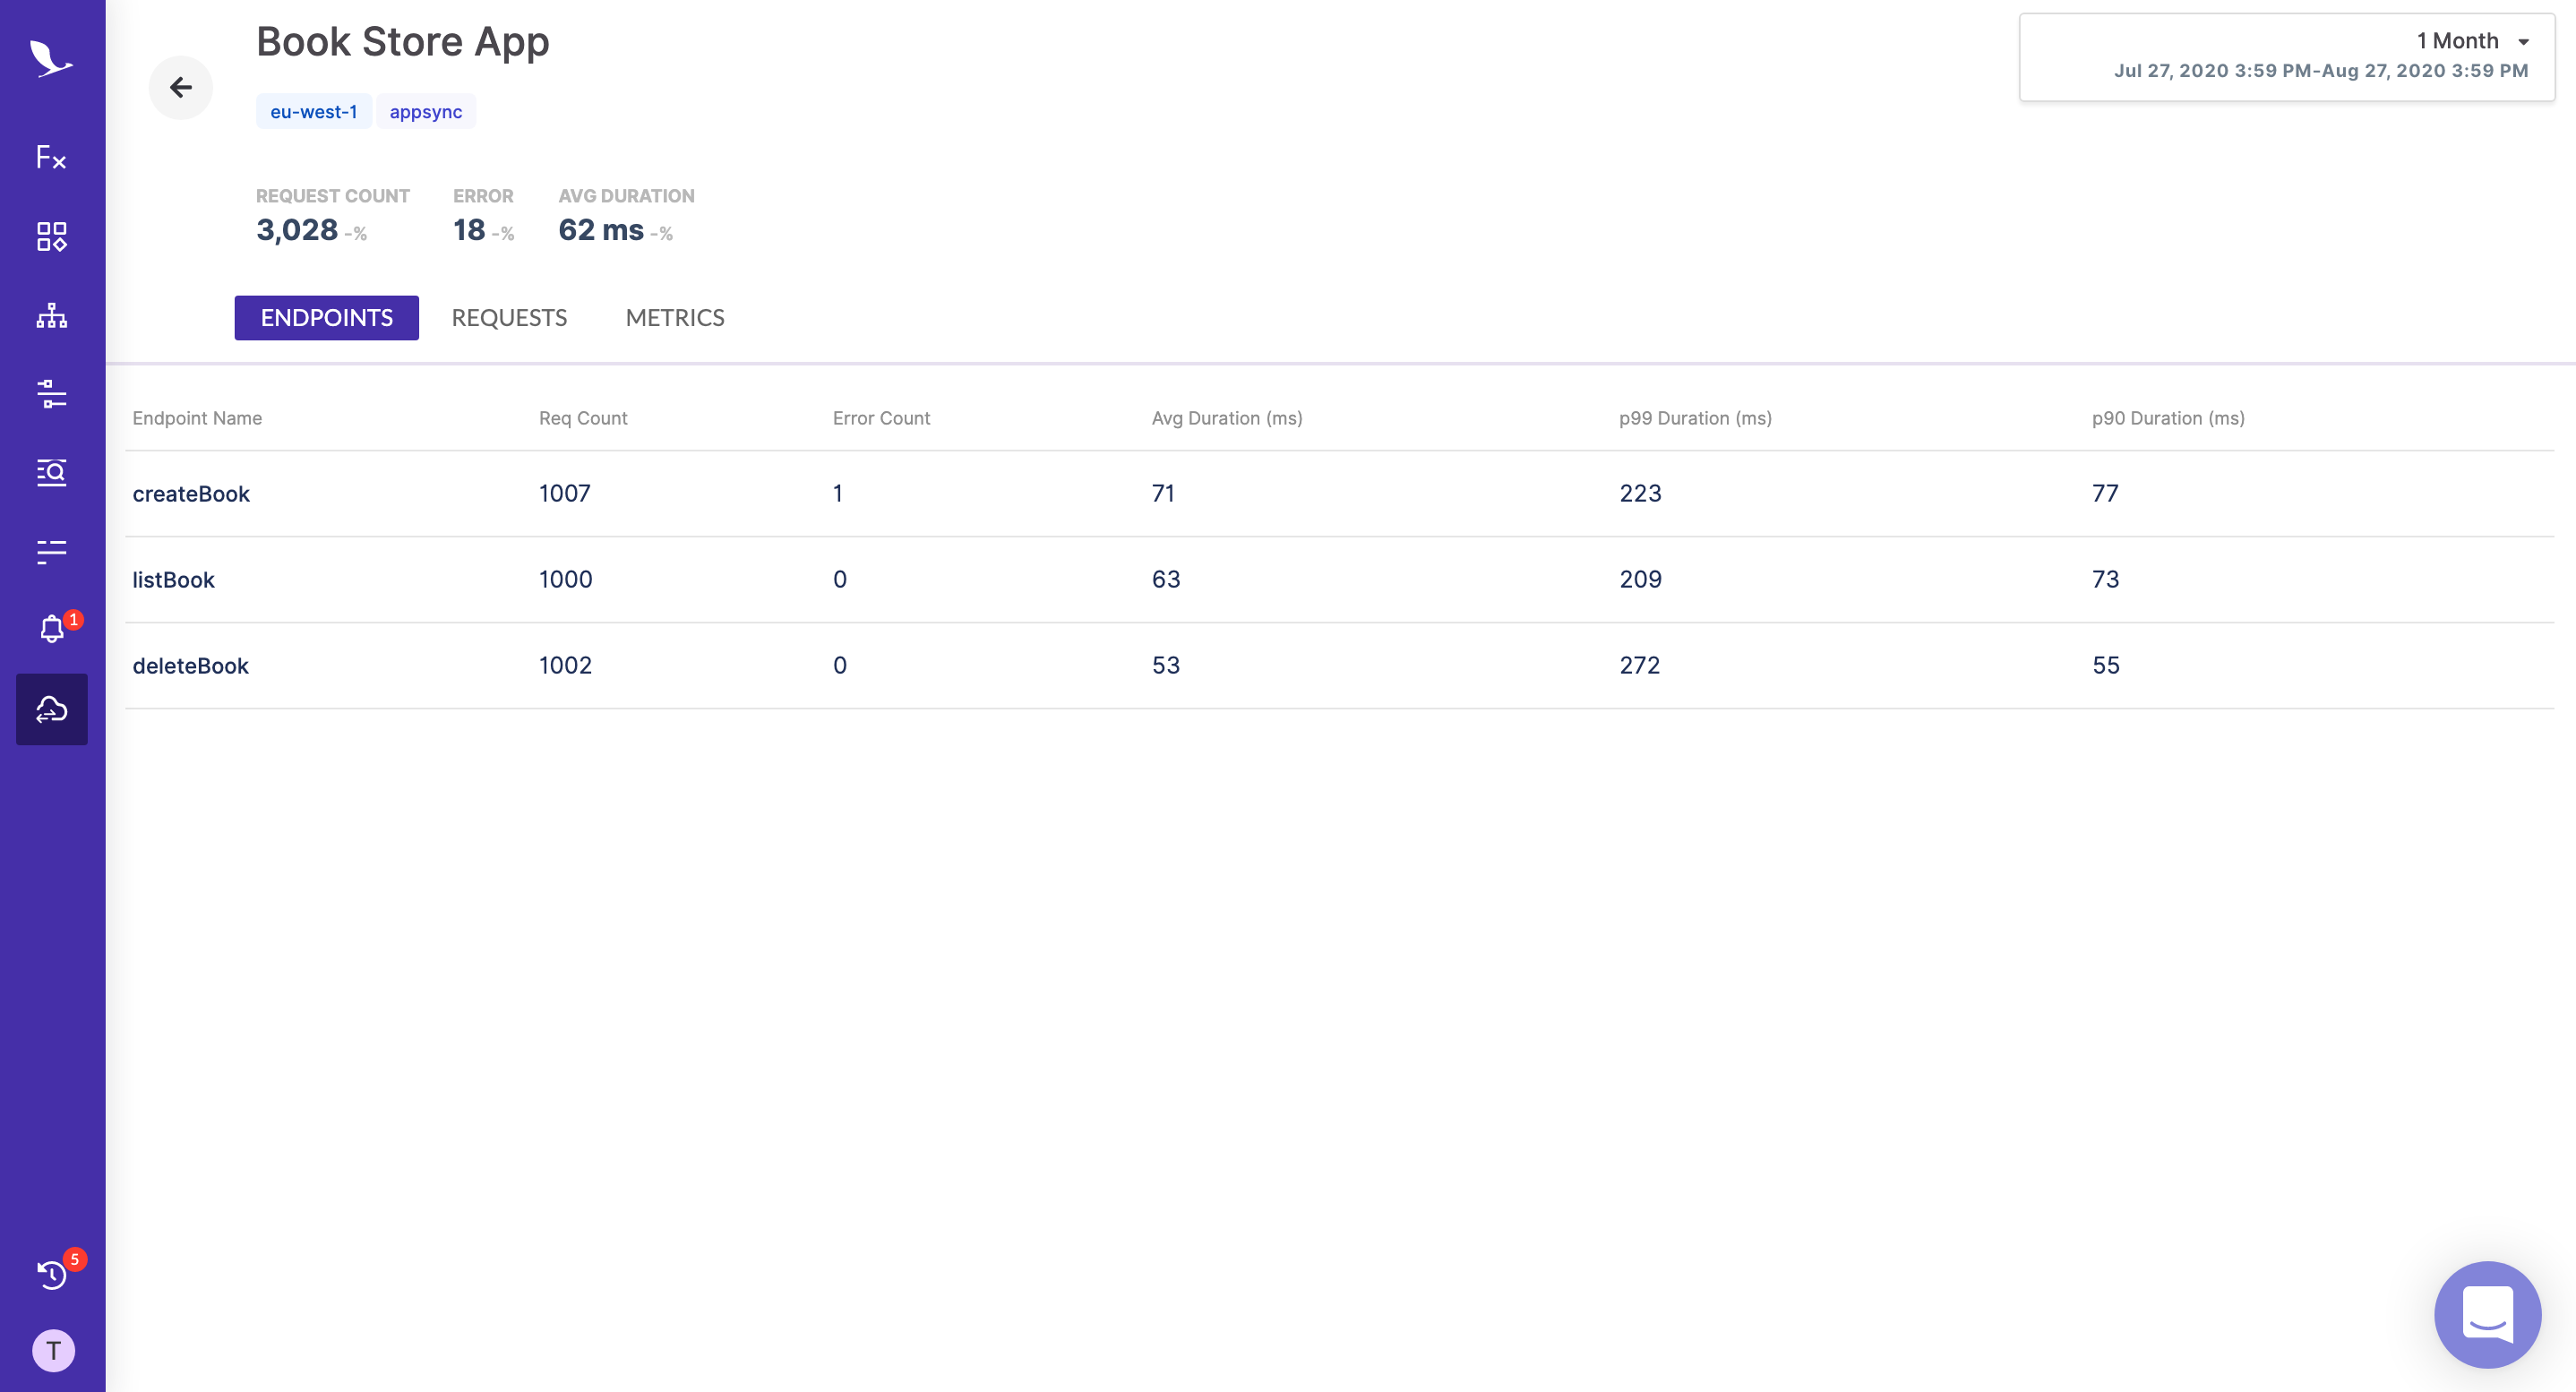Click the Book Store App title
Viewport: 2576px width, 1392px height.
tap(403, 42)
